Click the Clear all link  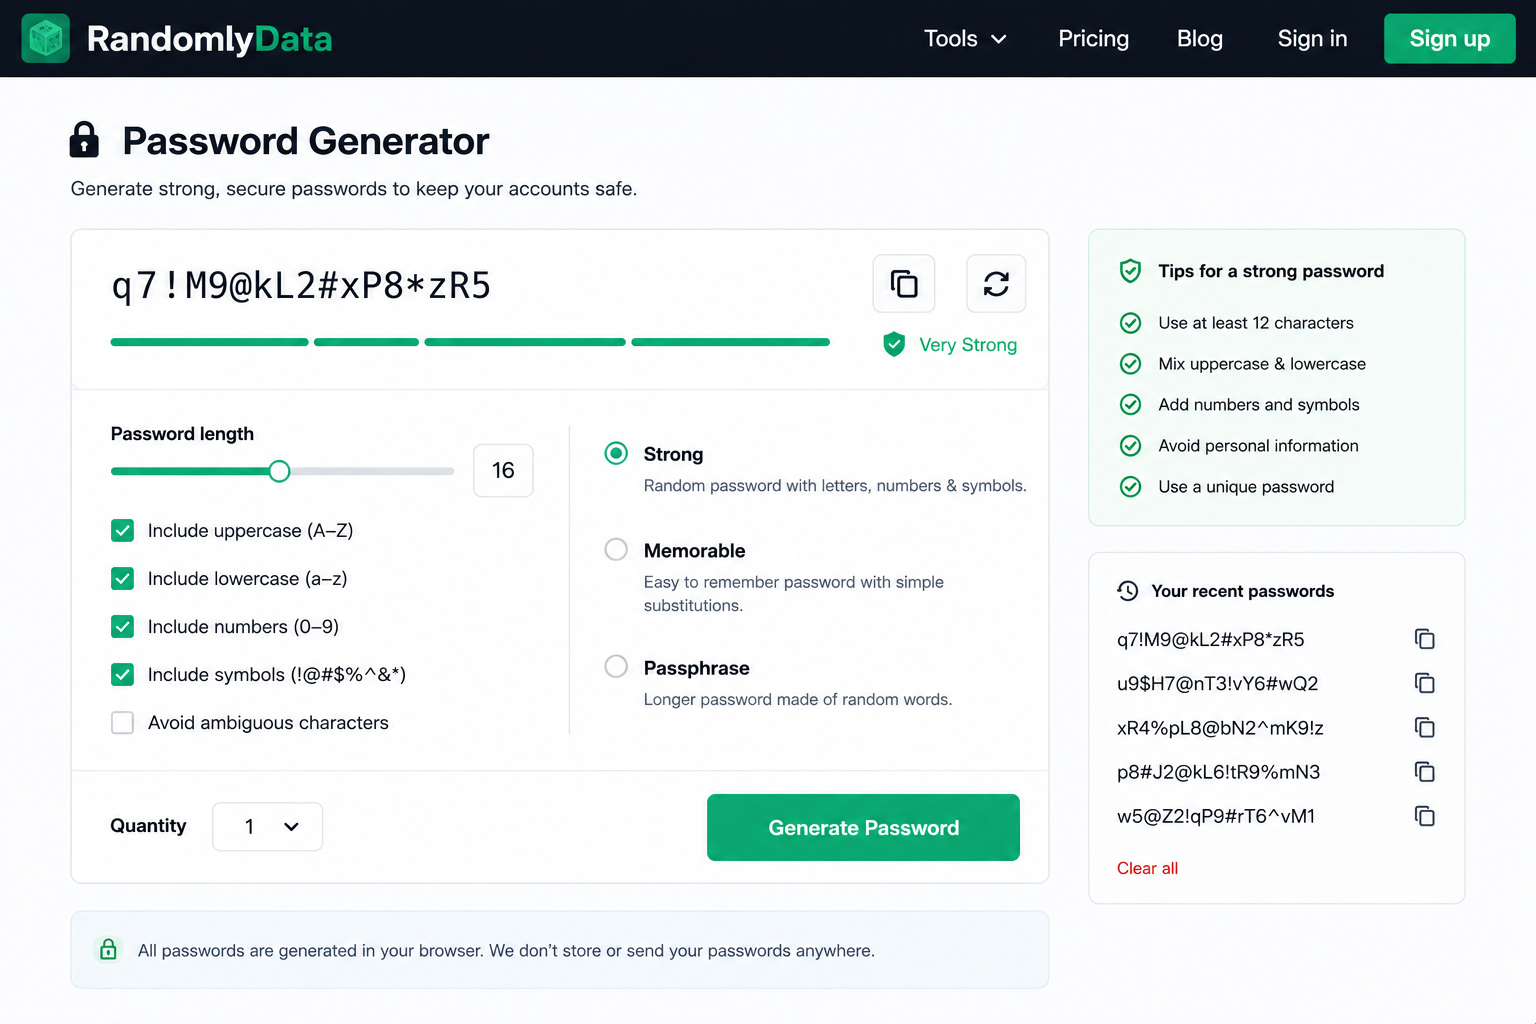1147,868
